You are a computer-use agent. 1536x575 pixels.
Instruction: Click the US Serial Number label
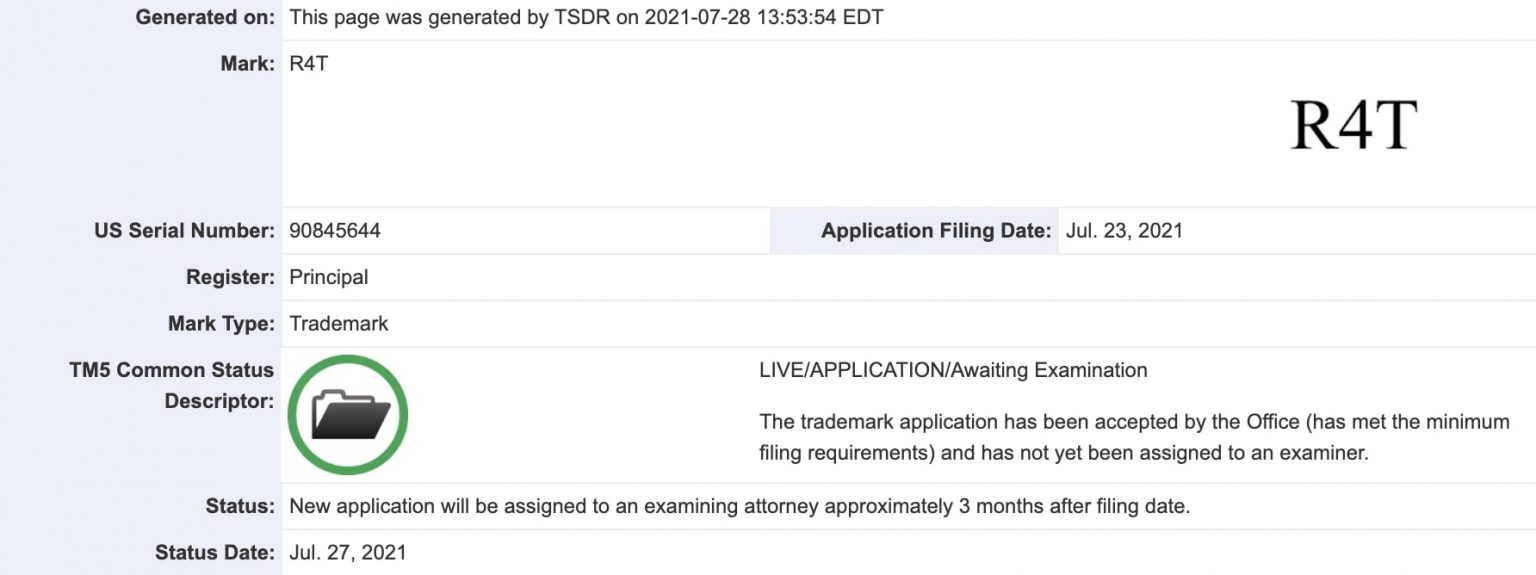[184, 231]
